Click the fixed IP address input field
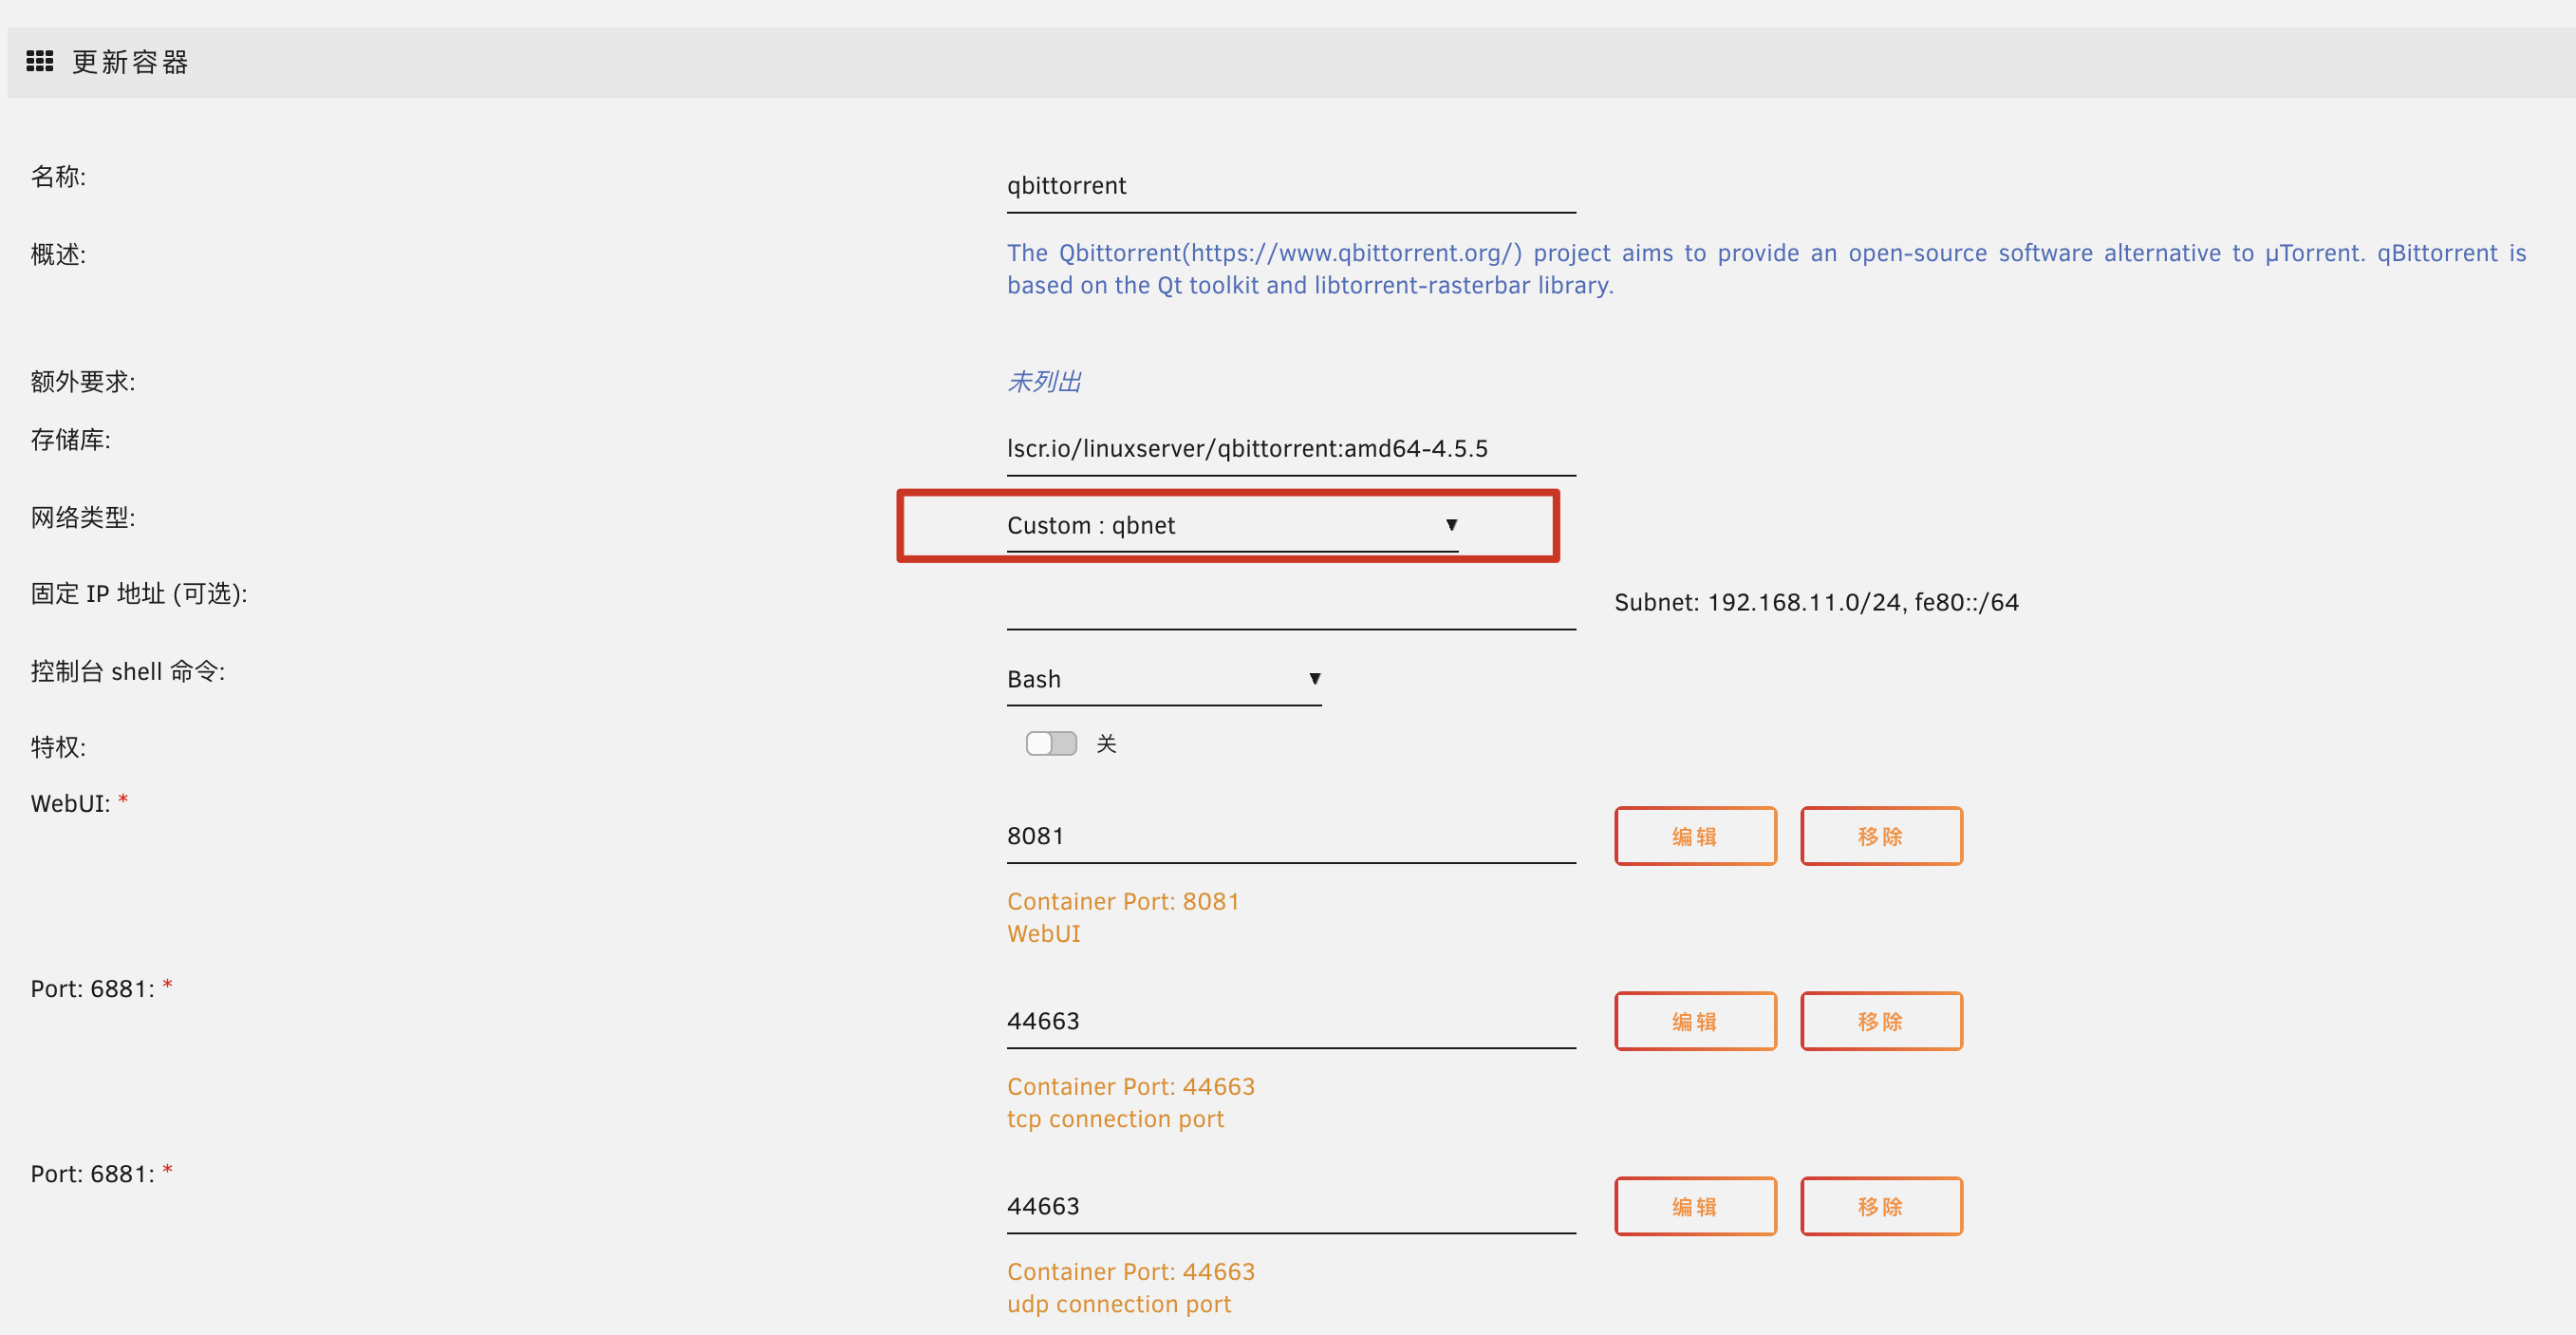The height and width of the screenshot is (1335, 2576). (1290, 605)
